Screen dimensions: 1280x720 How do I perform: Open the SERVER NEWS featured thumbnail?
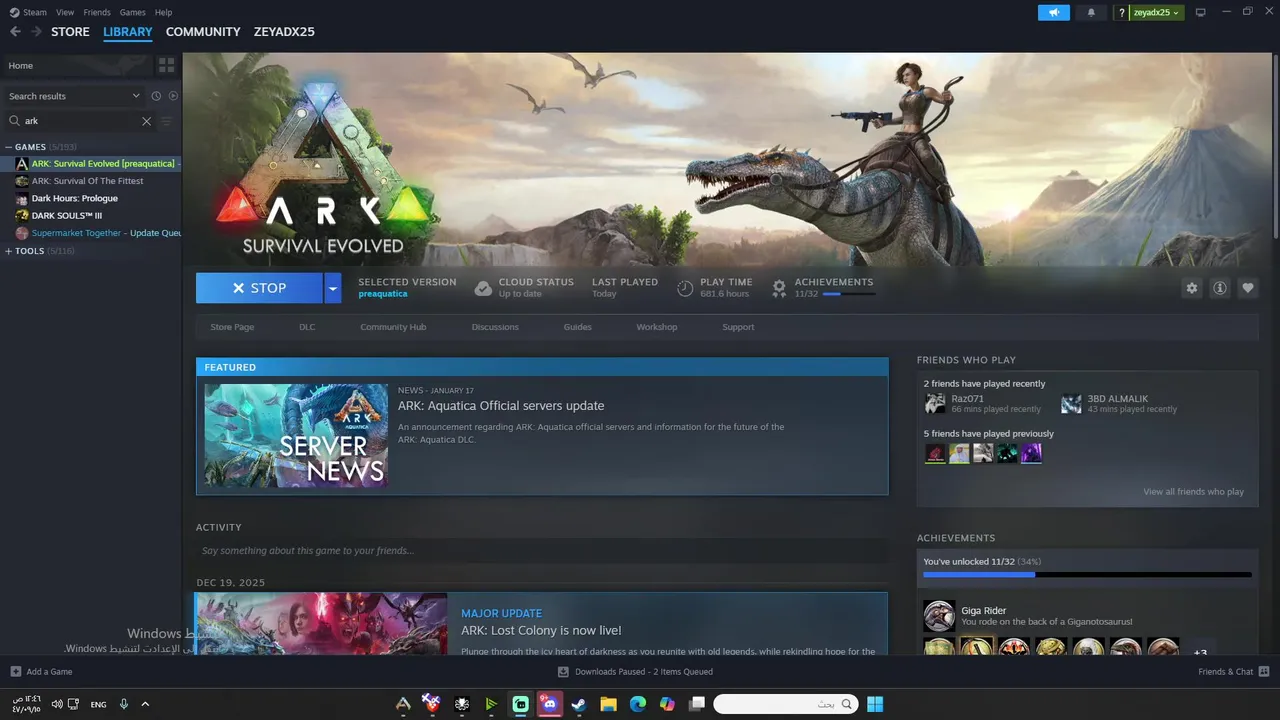coord(296,436)
